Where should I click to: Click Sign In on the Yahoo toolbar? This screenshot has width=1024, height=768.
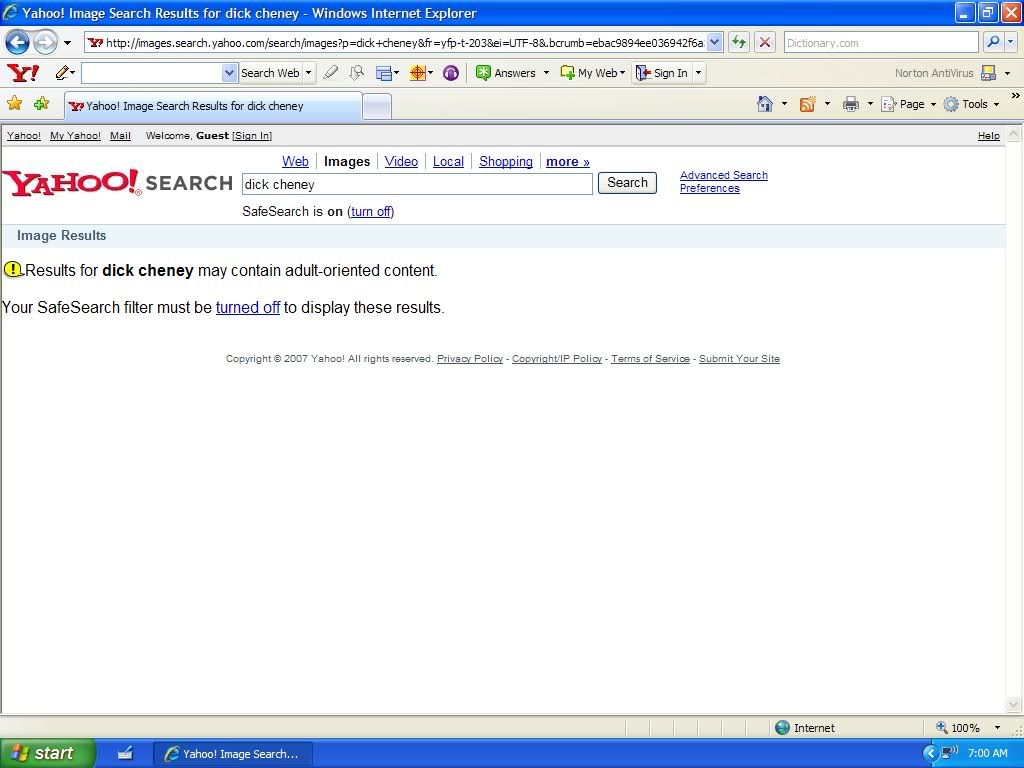[662, 72]
